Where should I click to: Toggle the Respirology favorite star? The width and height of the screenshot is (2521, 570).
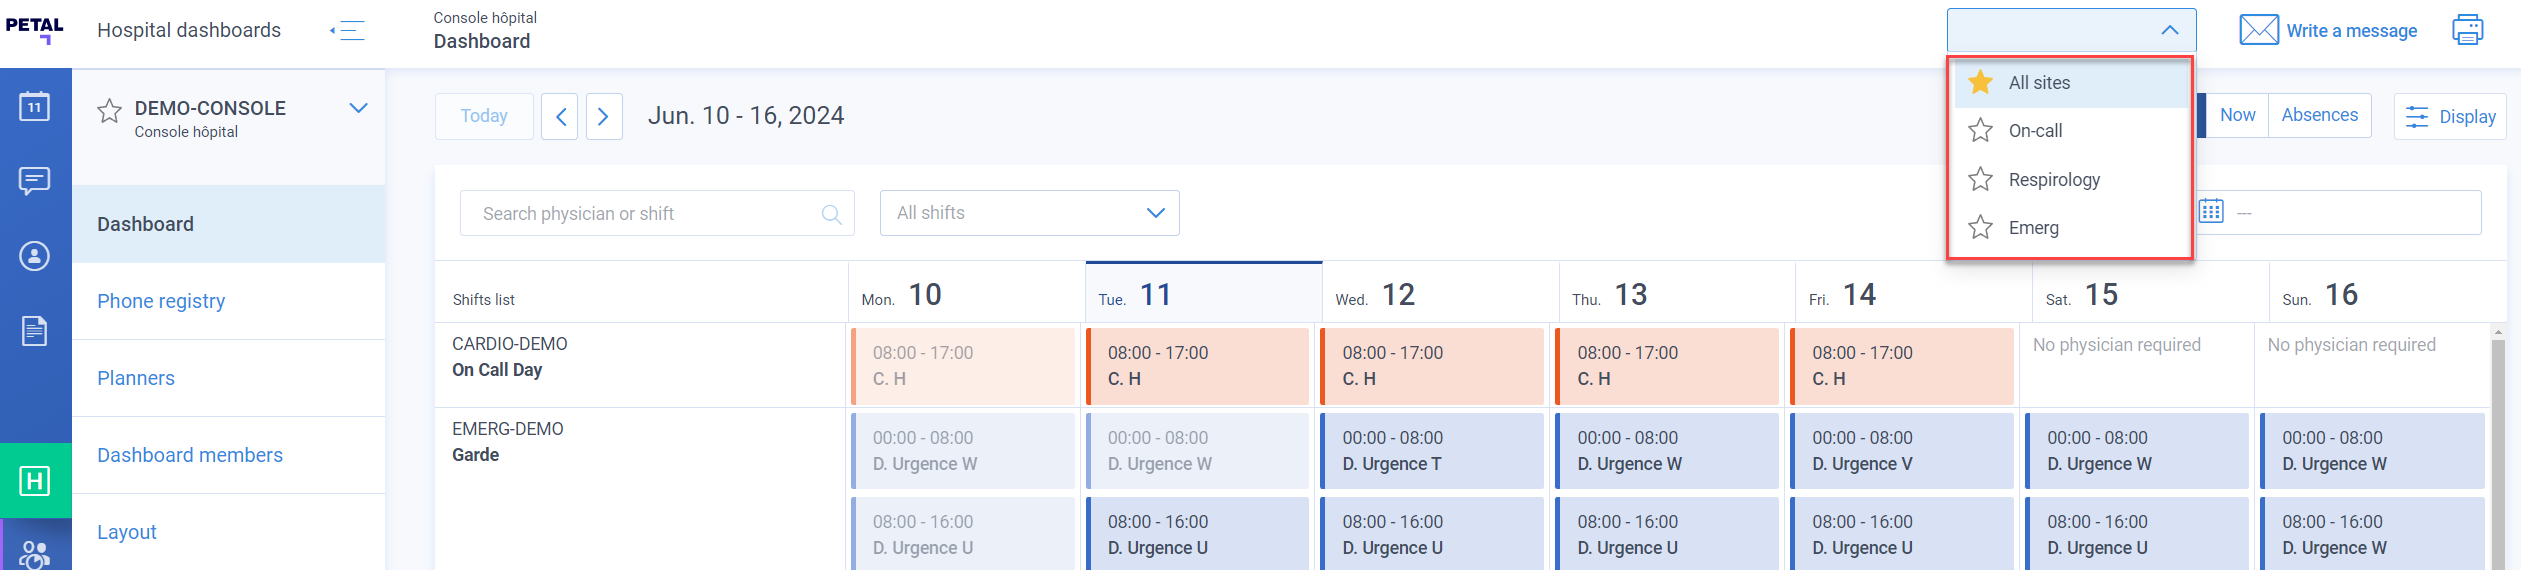1980,180
